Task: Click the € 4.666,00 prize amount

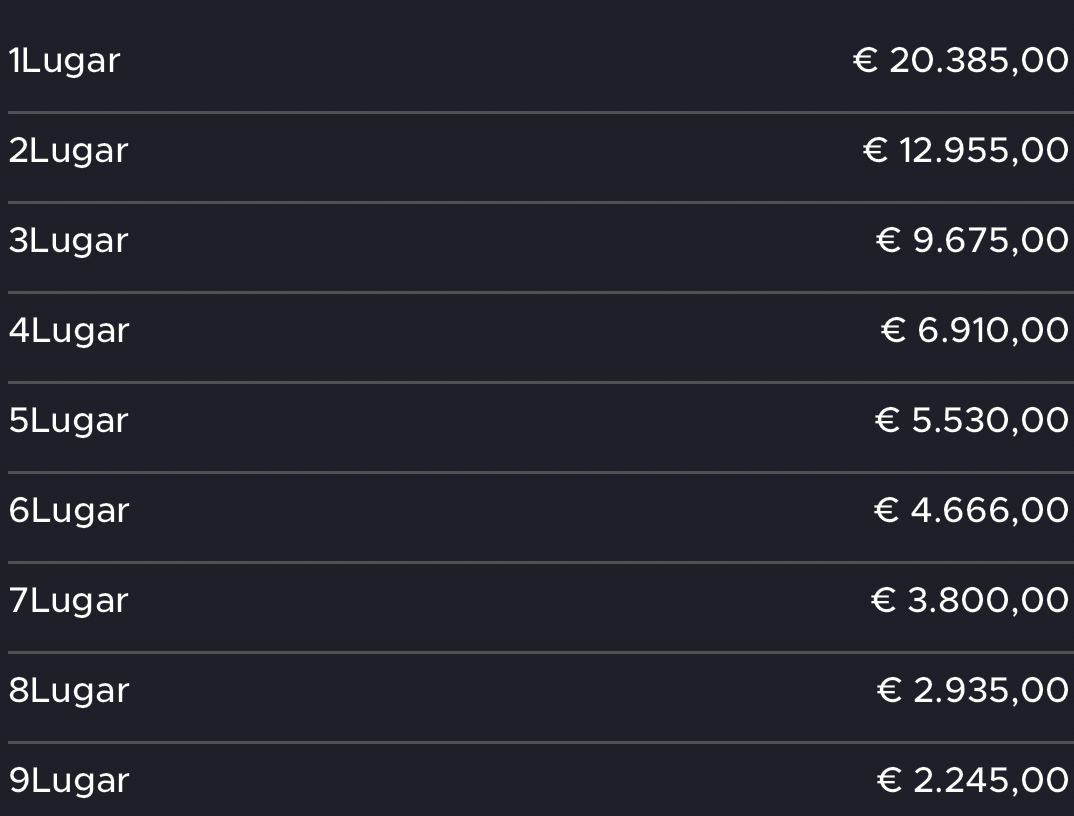Action: click(x=971, y=510)
